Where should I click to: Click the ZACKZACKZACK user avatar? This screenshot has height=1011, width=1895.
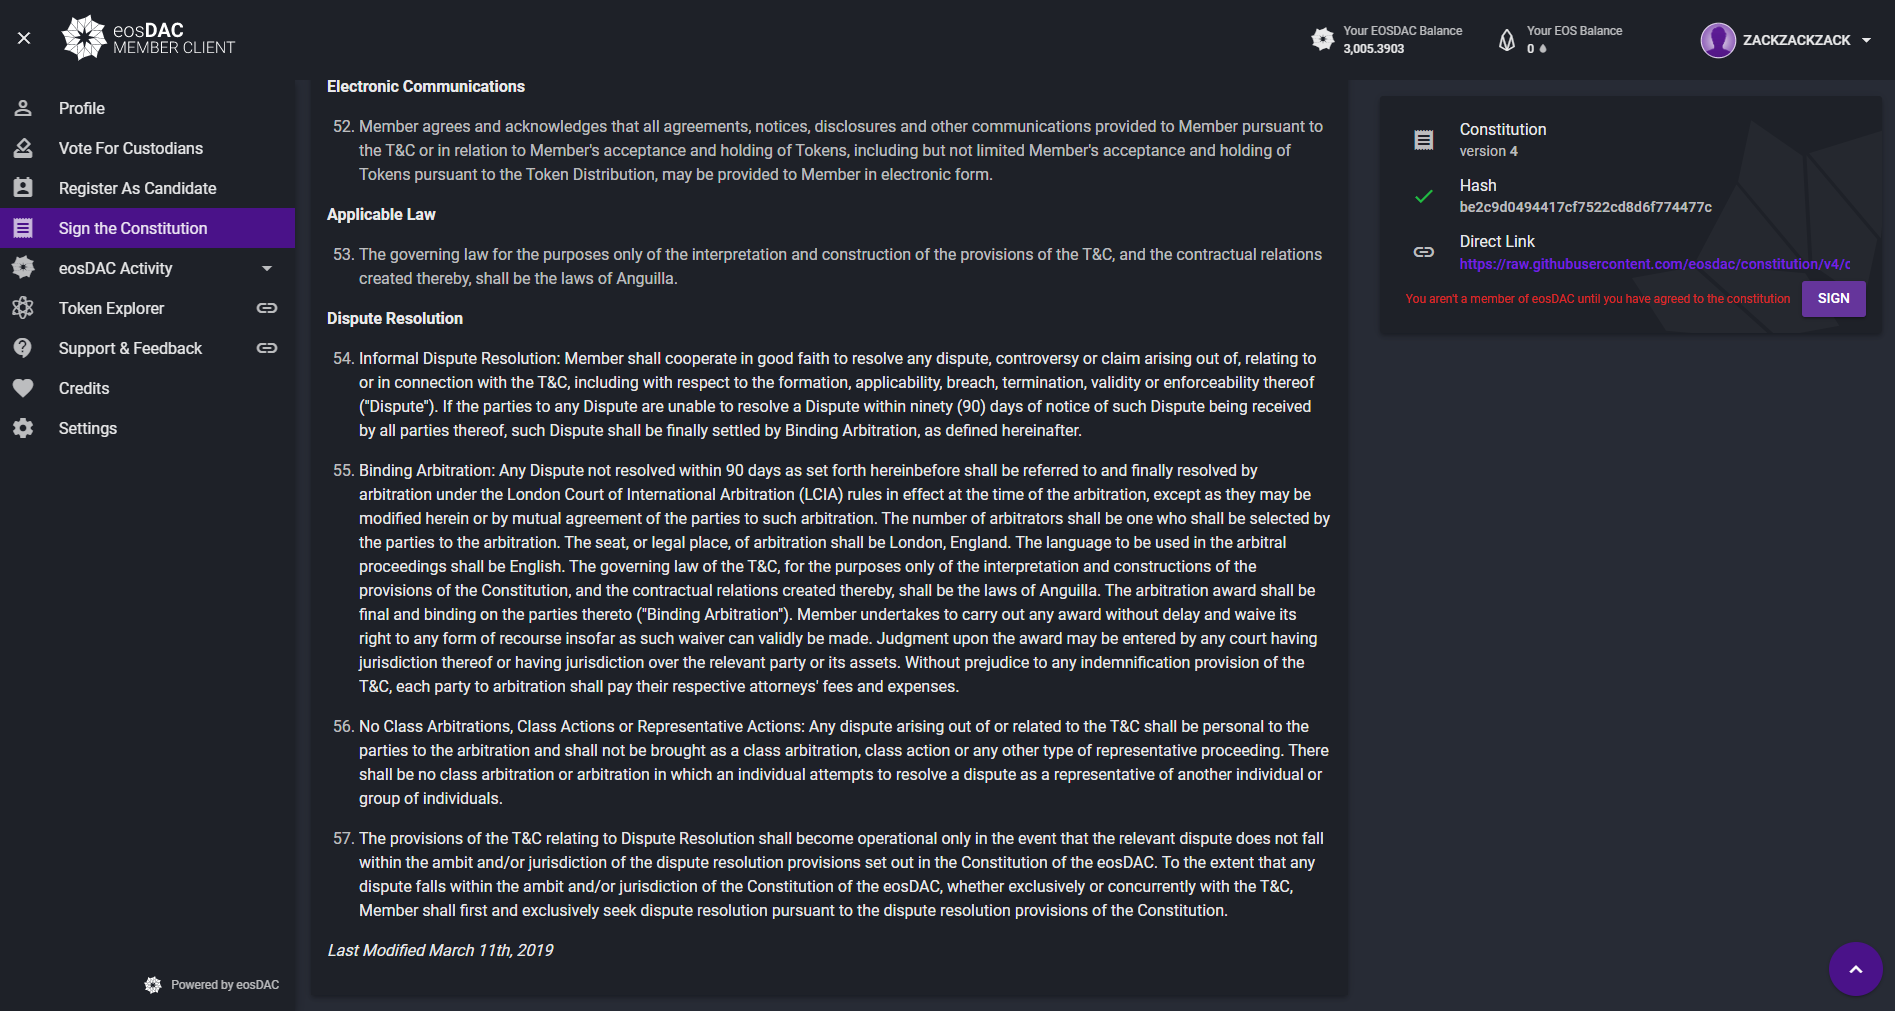point(1718,40)
